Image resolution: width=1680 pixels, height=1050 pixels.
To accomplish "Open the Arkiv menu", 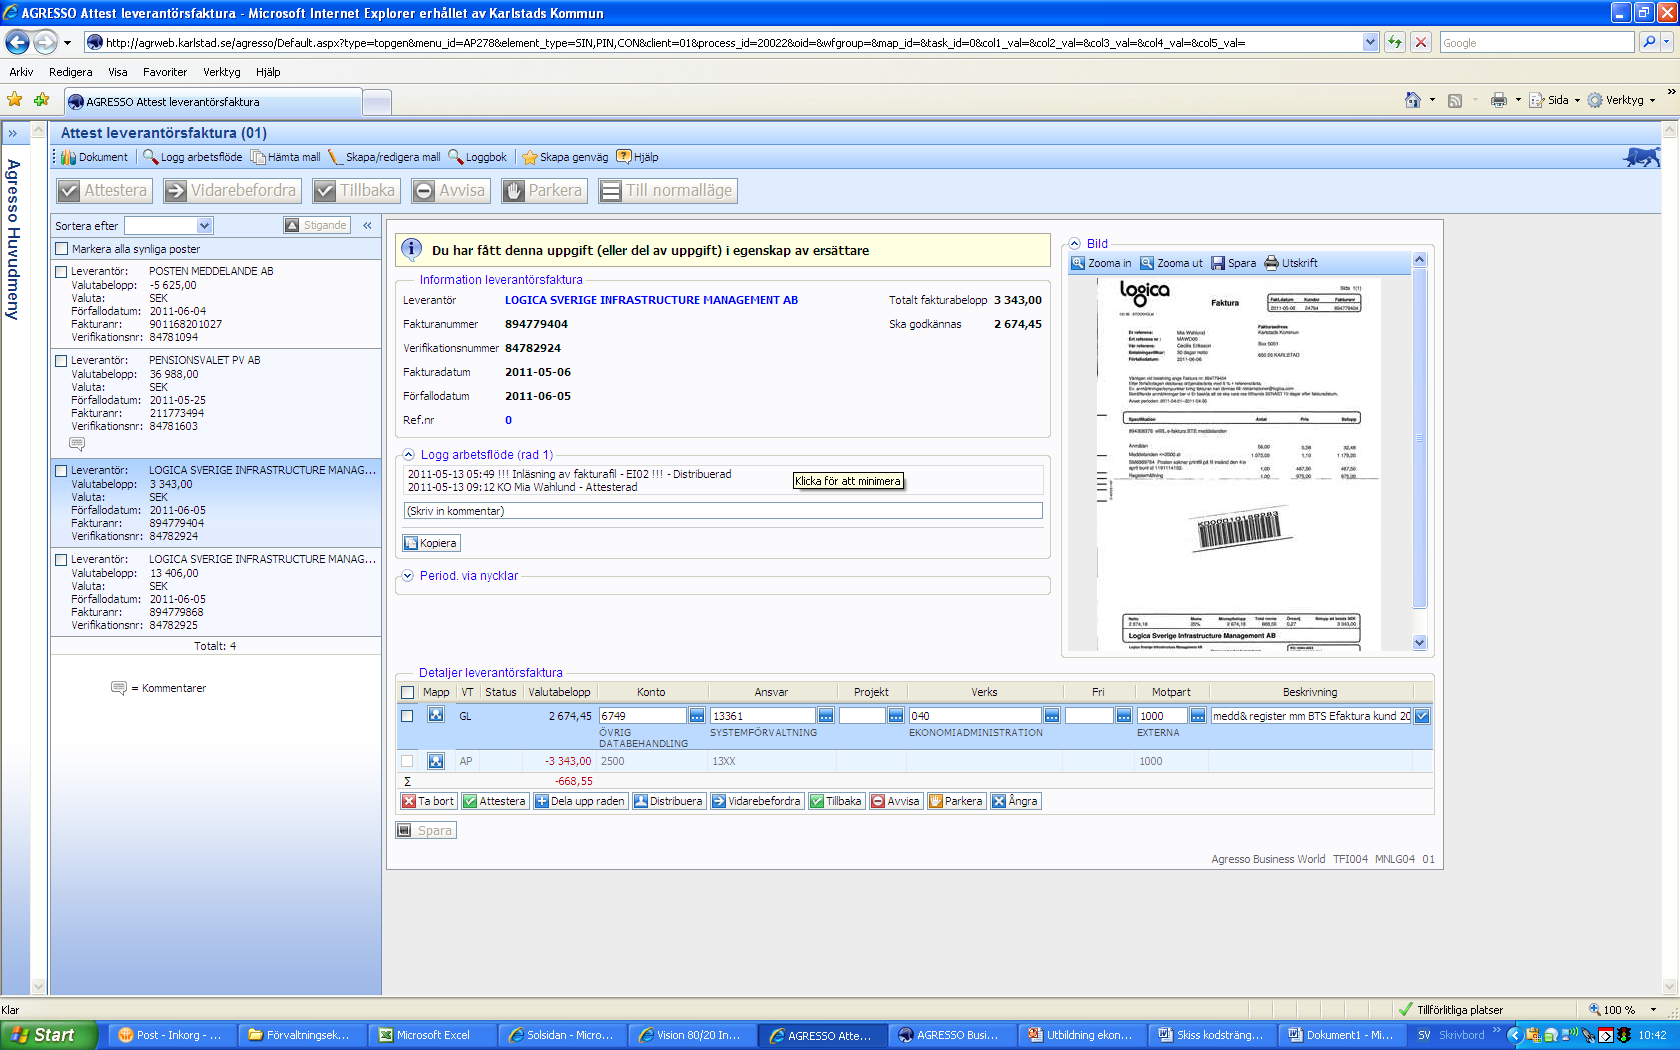I will [21, 72].
